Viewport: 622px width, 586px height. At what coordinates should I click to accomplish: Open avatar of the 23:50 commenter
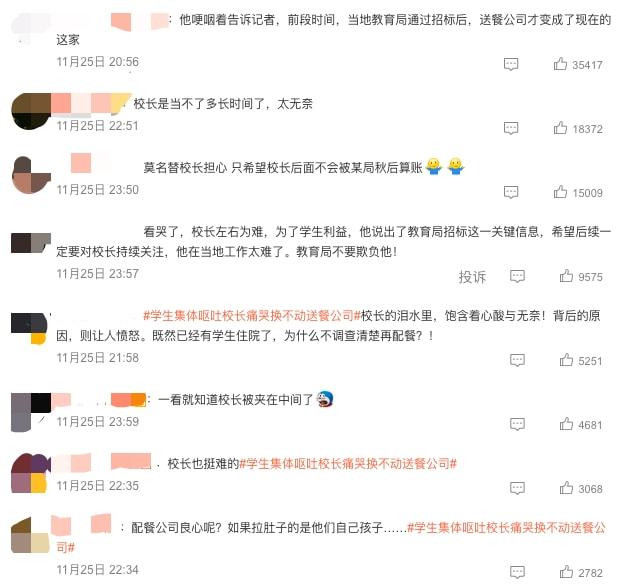[x=31, y=175]
